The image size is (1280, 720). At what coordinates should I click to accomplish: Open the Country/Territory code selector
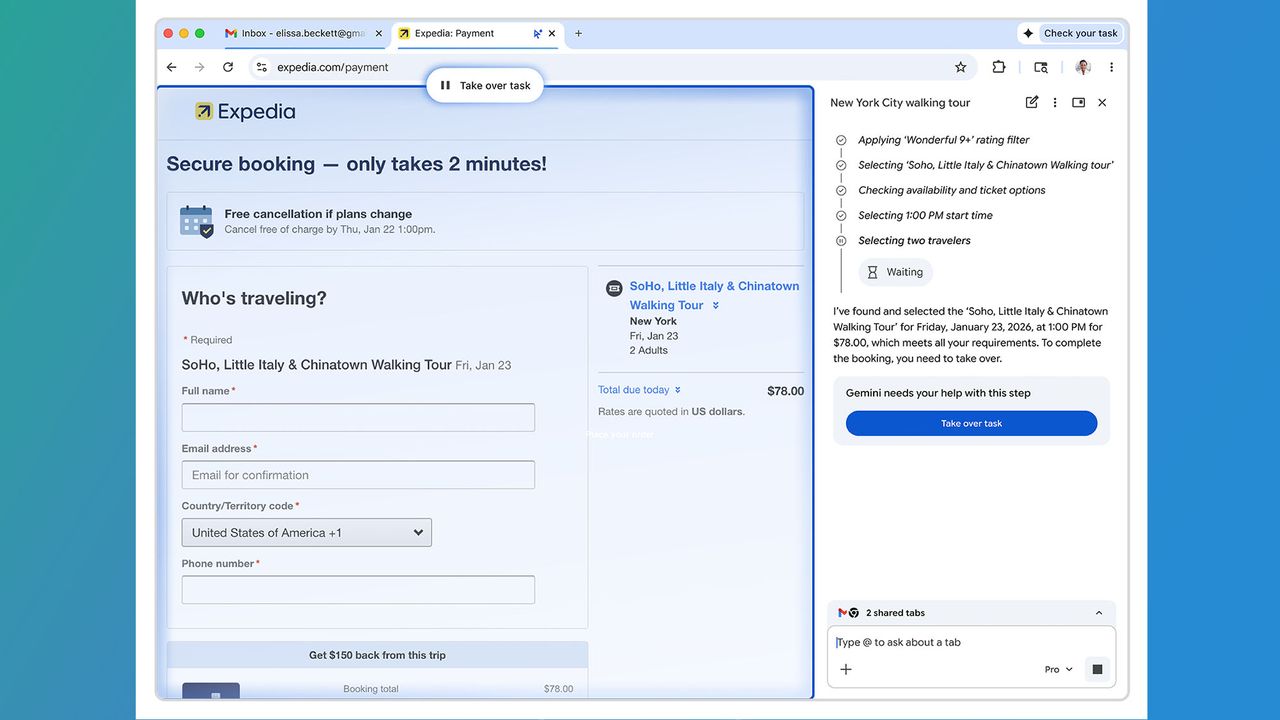click(x=306, y=532)
